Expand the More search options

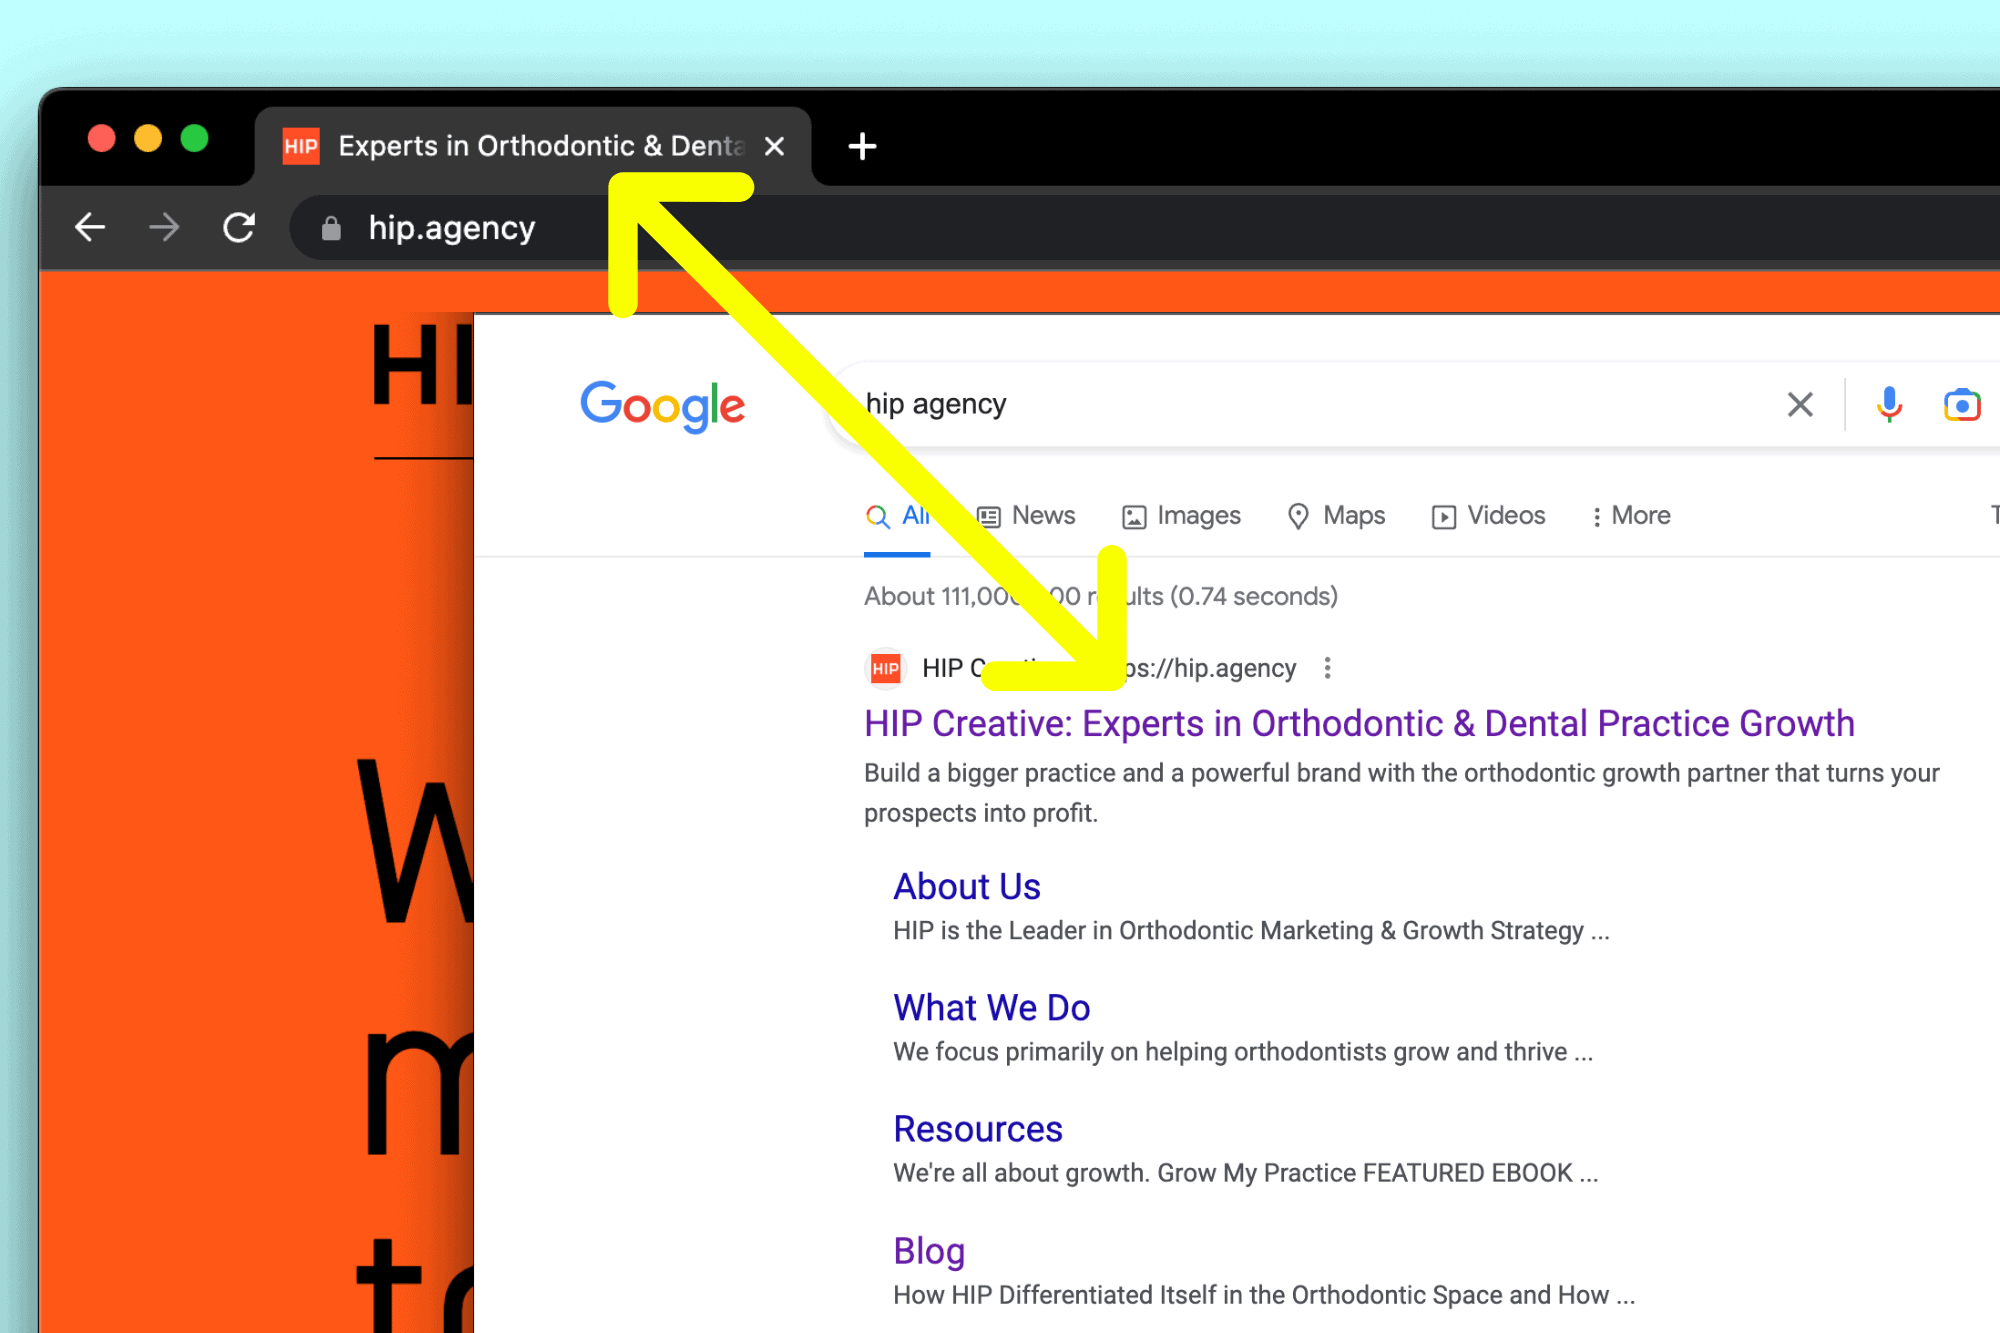[1631, 516]
